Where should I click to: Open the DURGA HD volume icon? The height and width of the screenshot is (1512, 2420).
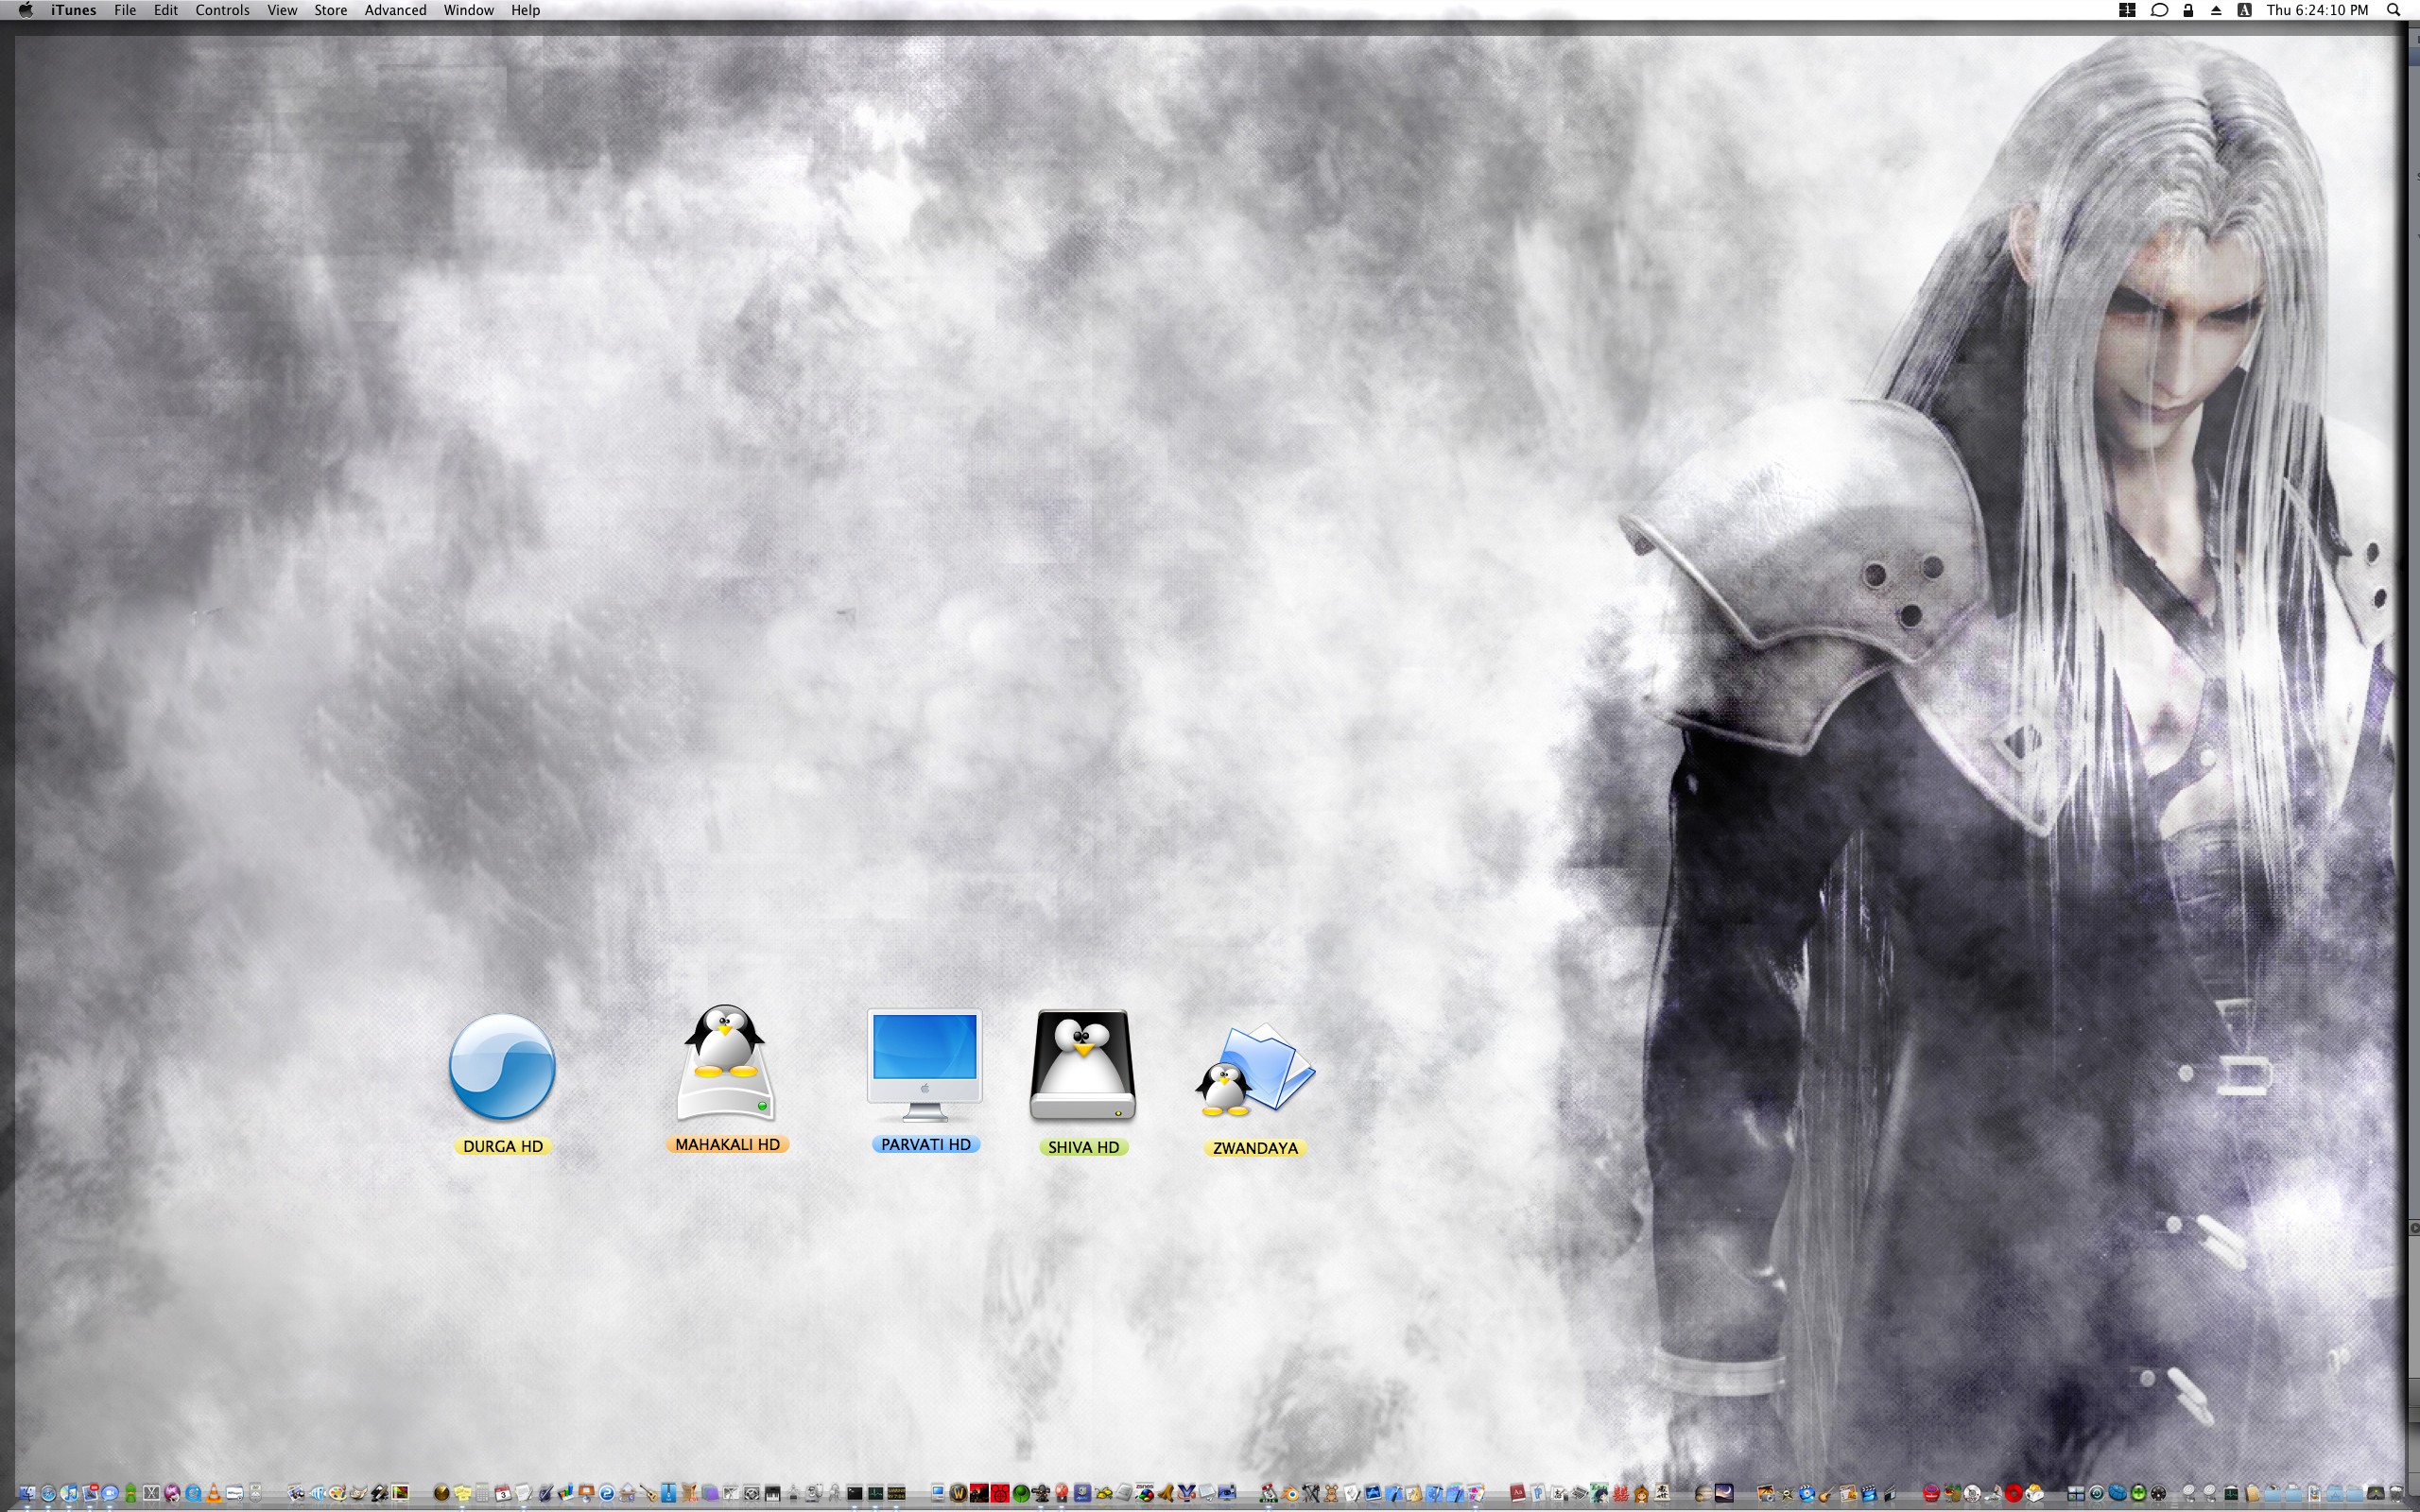coord(502,1066)
